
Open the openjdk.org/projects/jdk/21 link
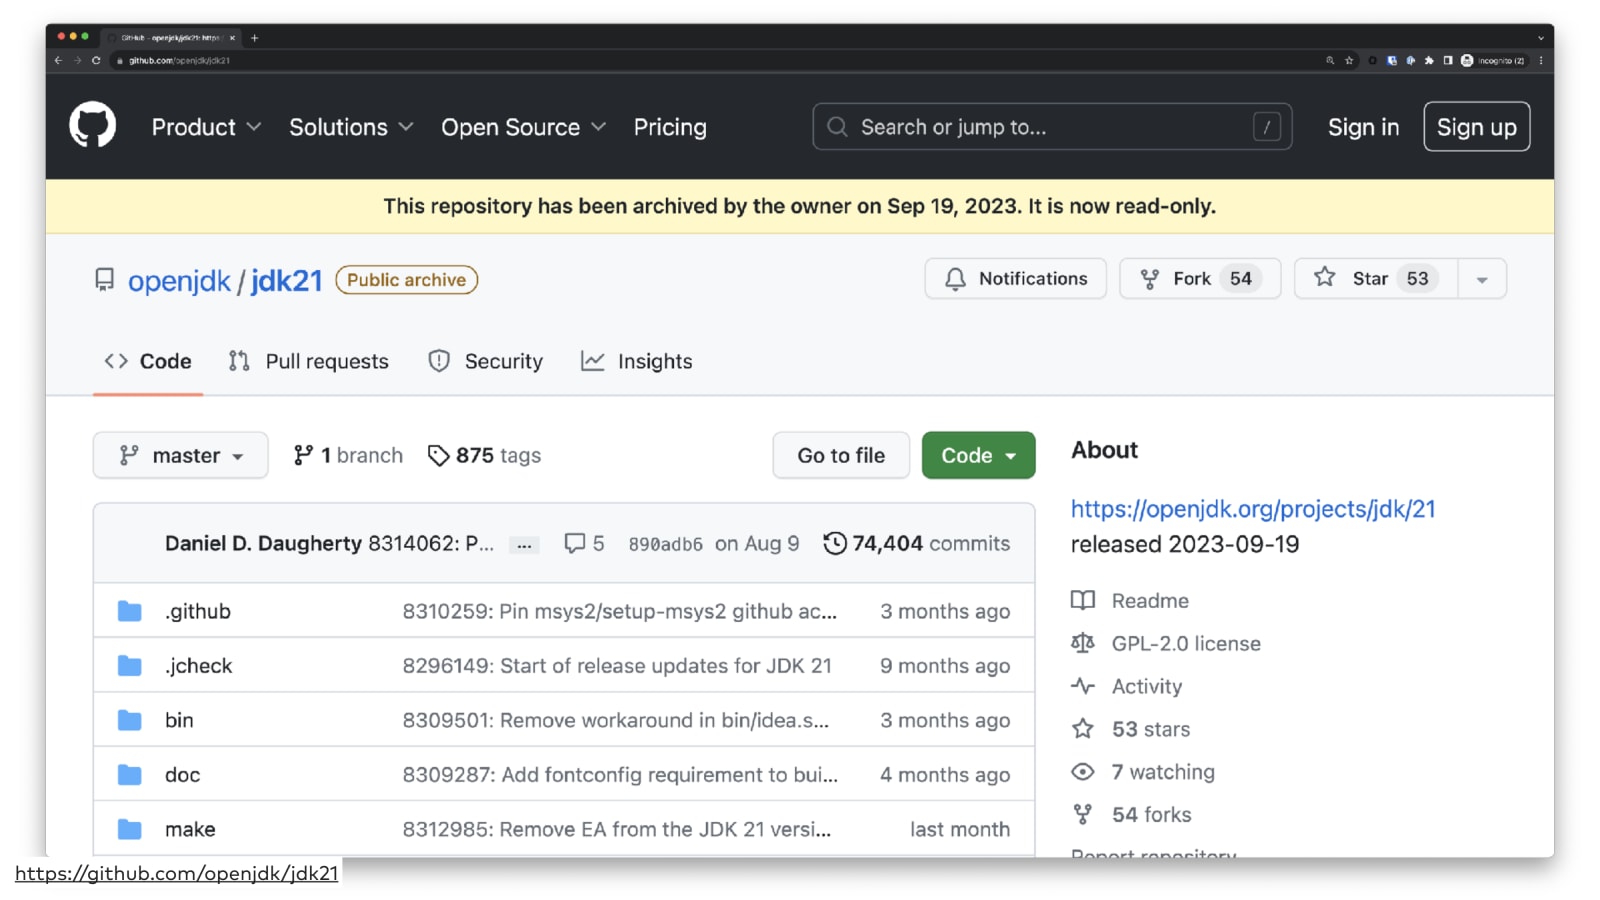click(x=1253, y=509)
